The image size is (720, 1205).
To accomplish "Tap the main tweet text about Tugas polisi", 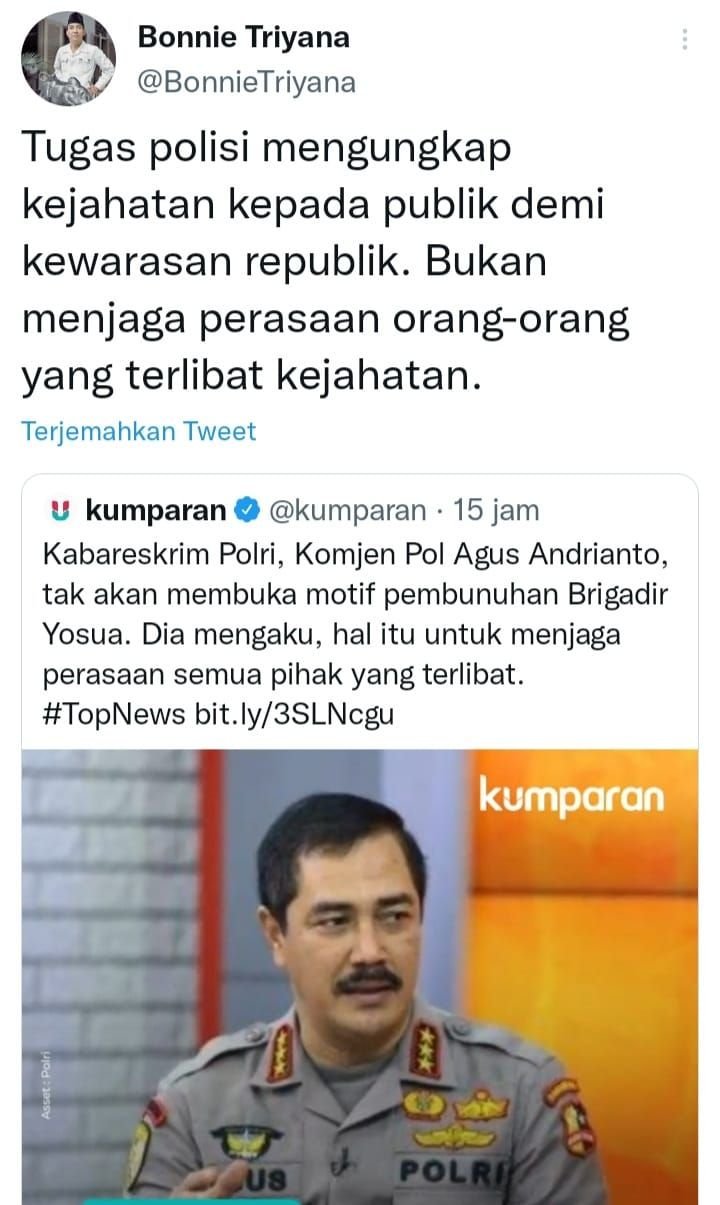I will (326, 262).
